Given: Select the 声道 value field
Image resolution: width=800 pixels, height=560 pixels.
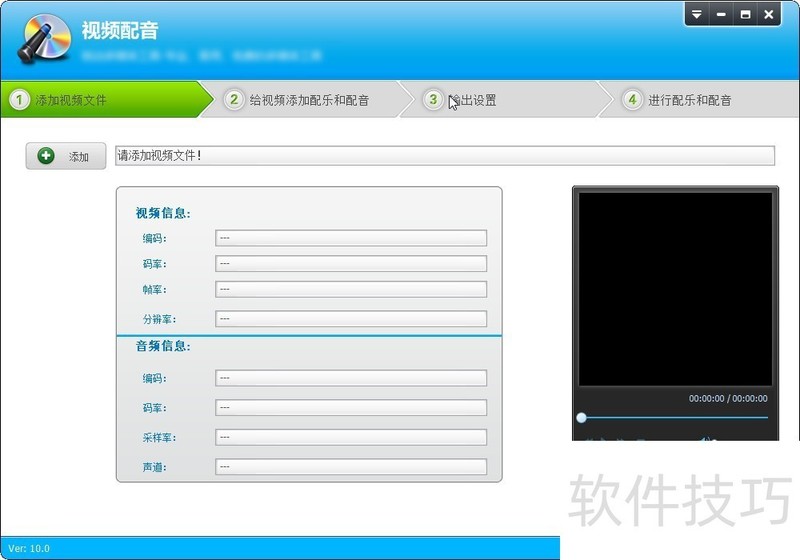Looking at the screenshot, I should pos(350,467).
